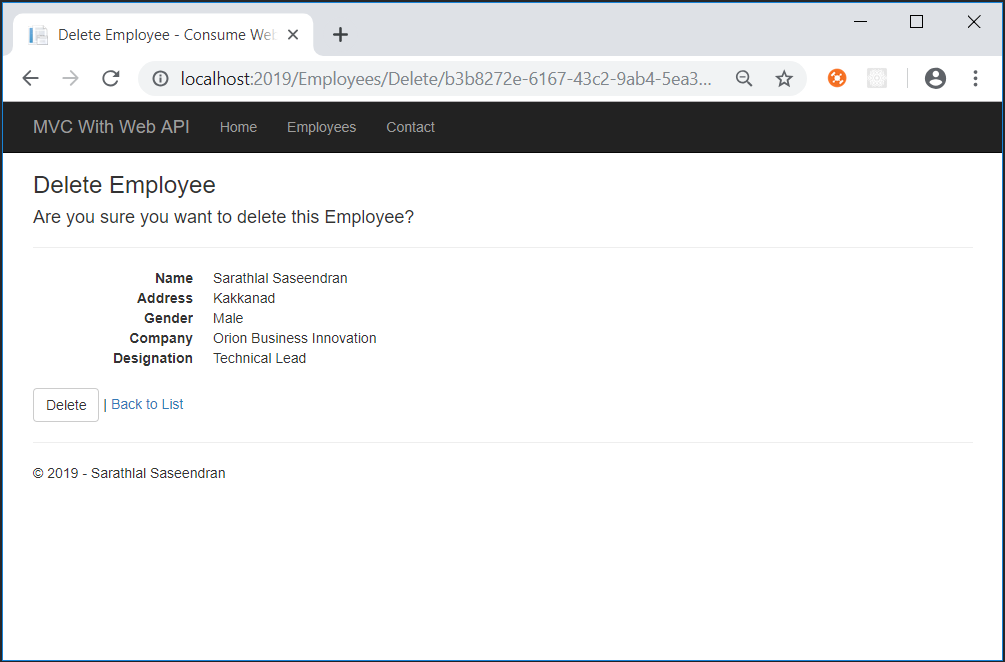Open the Employees navigation menu item
Screen dimensions: 1005x662
pos(321,127)
